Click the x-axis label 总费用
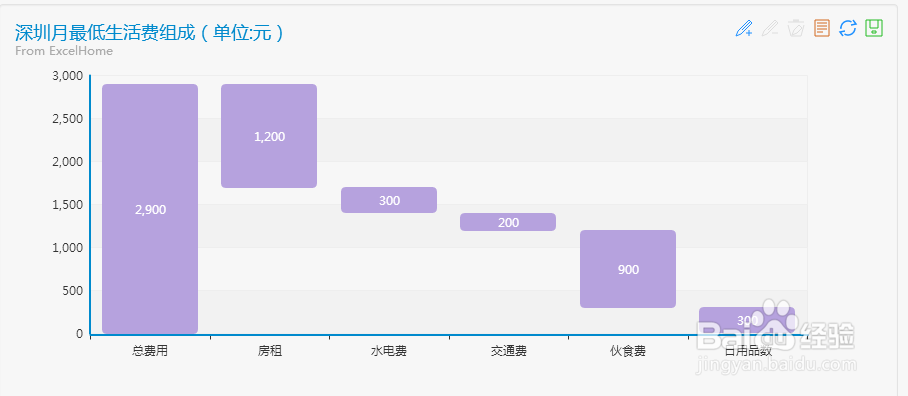The width and height of the screenshot is (908, 396). point(150,351)
